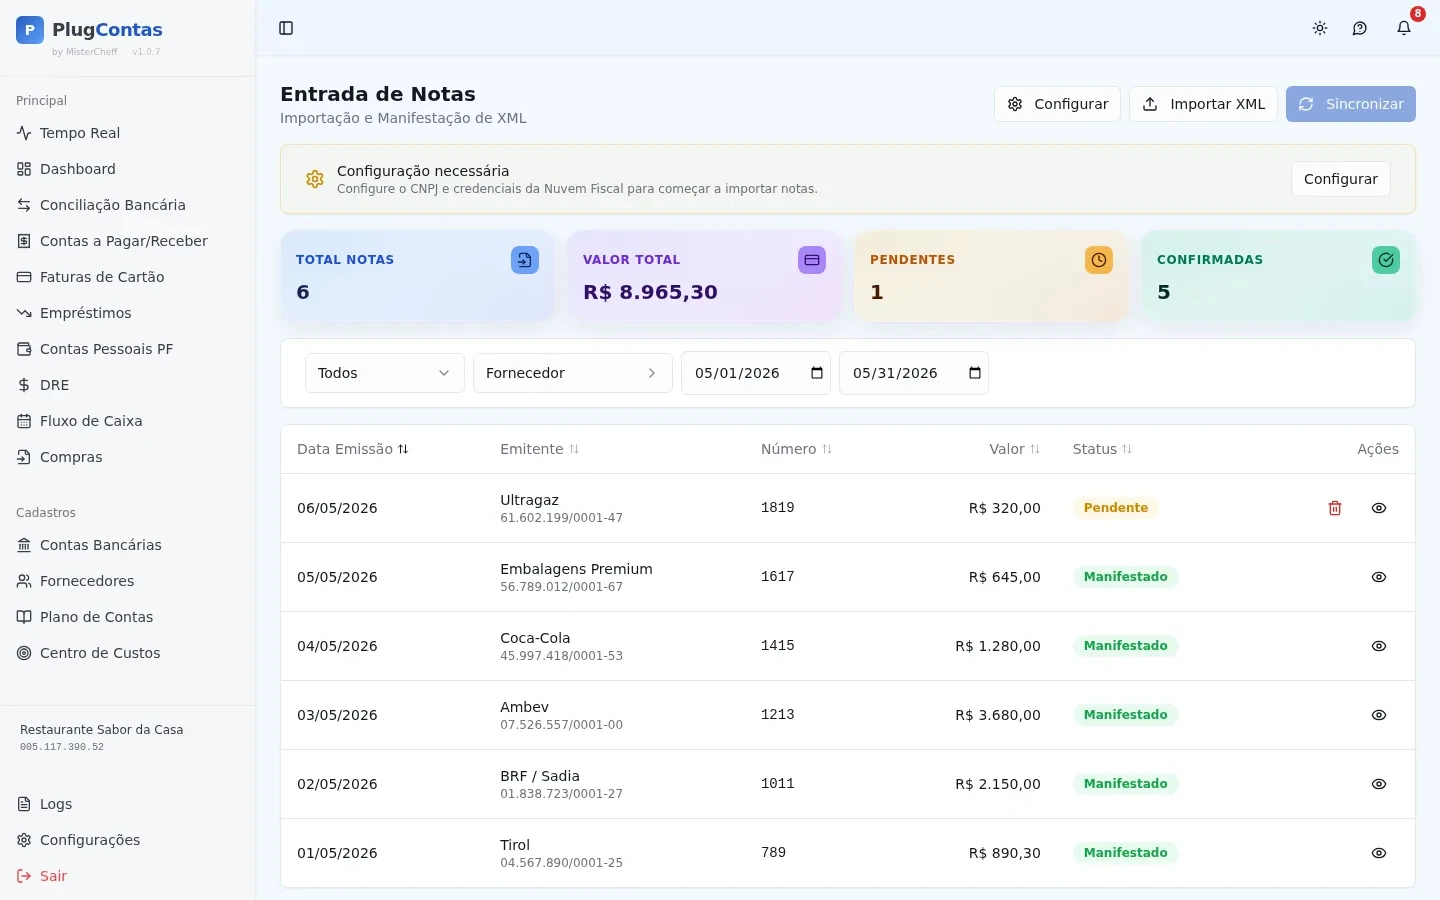Sort table by Emitente column
Screen dimensions: 1440x900
tap(540, 449)
